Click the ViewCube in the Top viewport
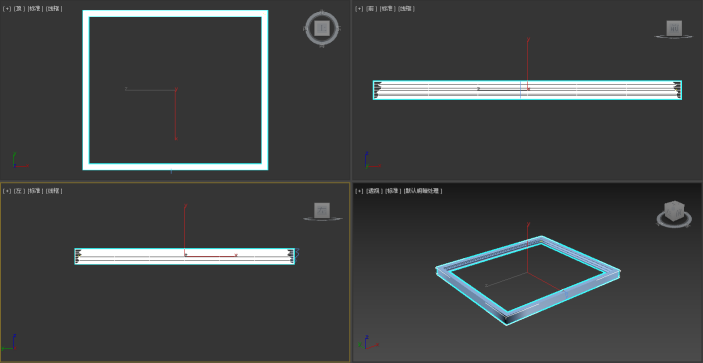Viewport: 703px width, 363px height. point(321,28)
